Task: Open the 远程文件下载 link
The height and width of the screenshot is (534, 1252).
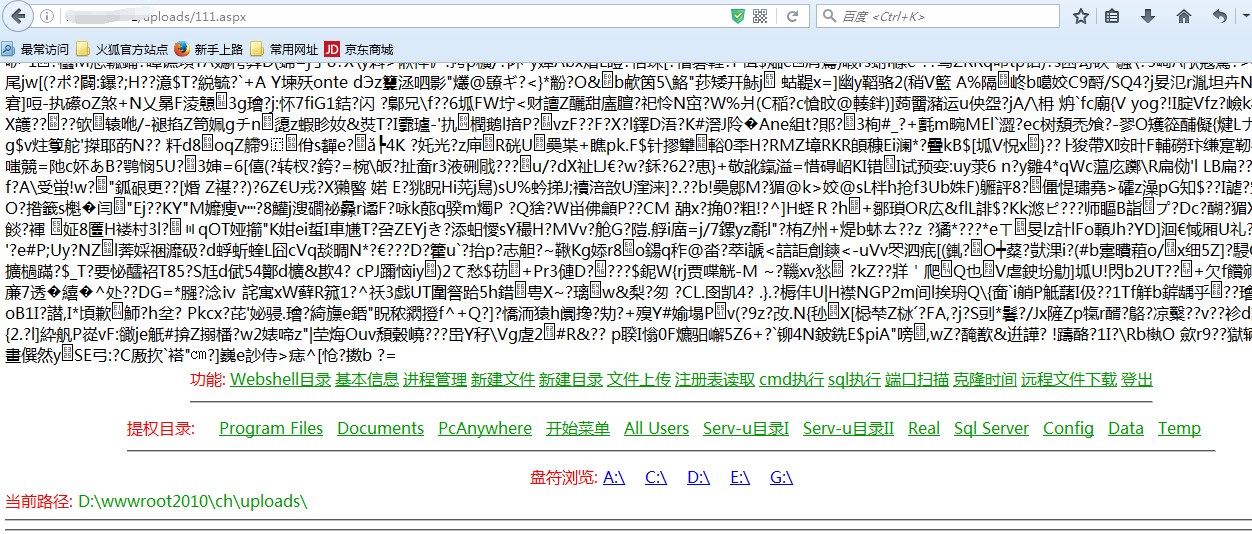Action: coord(1069,379)
